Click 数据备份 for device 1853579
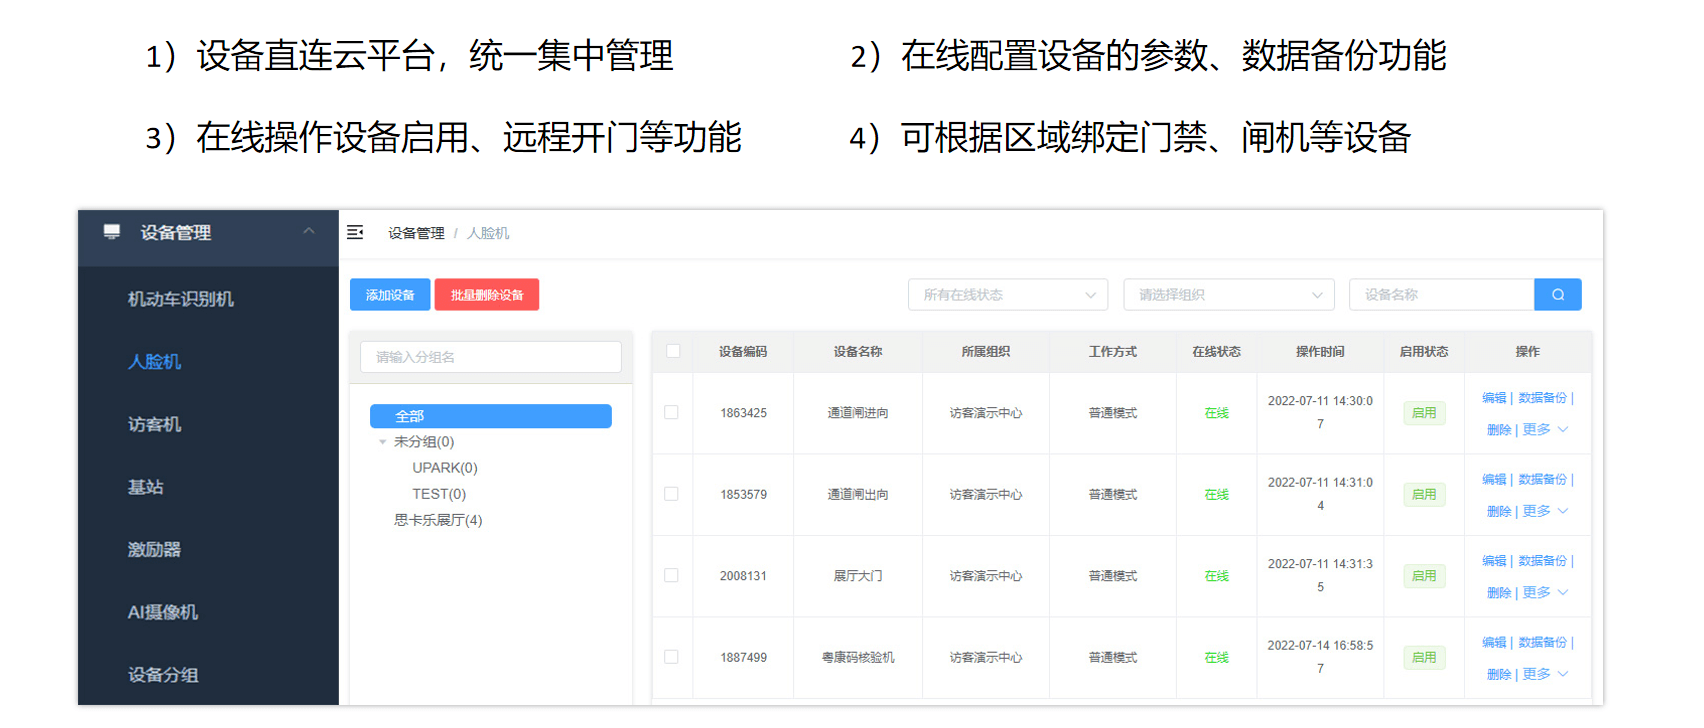Image resolution: width=1704 pixels, height=728 pixels. click(1542, 480)
